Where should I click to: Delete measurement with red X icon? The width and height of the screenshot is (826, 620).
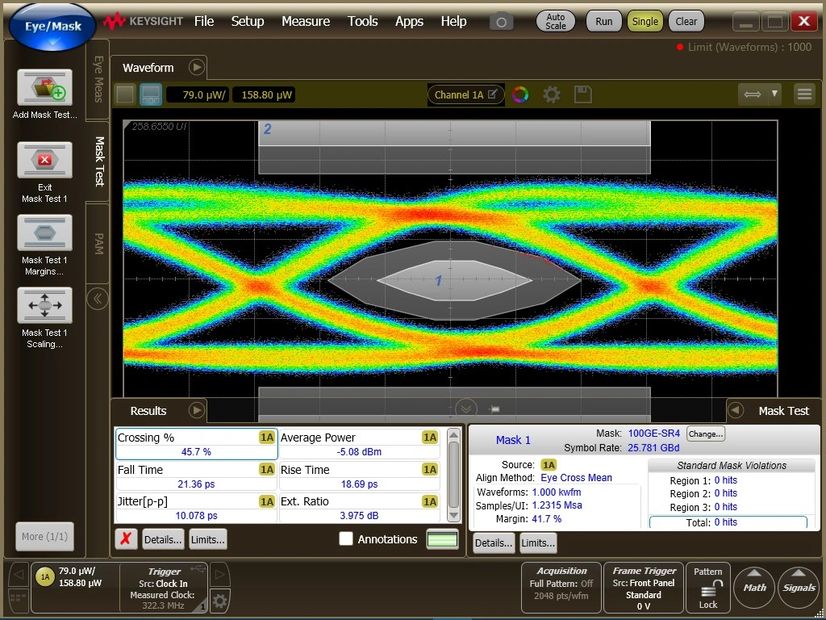(x=126, y=539)
